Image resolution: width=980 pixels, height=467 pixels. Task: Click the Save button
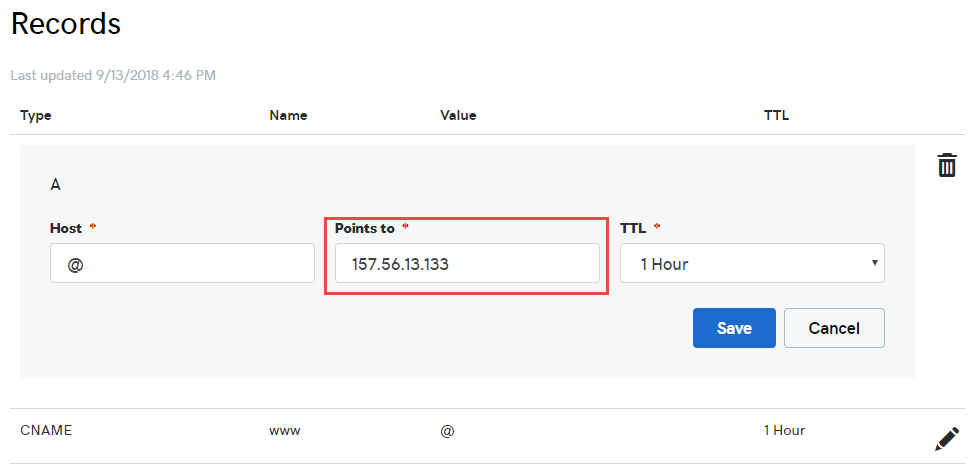coord(734,328)
